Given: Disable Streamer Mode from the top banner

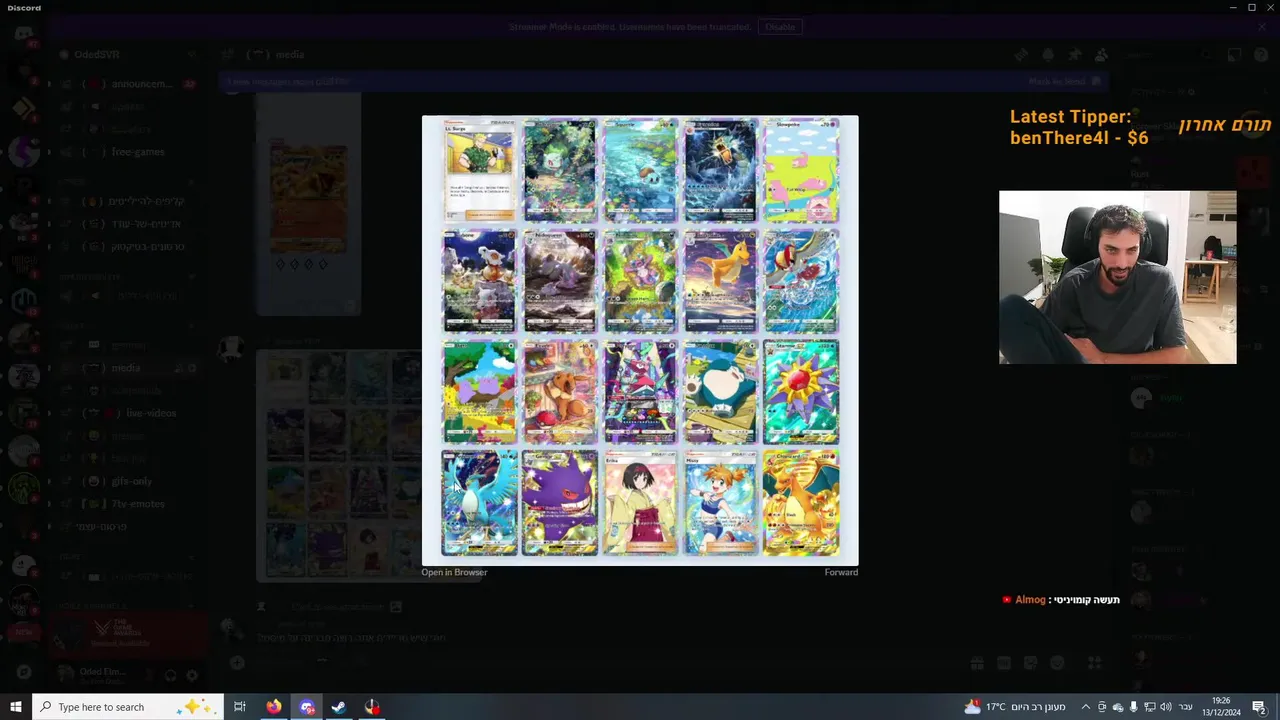Looking at the screenshot, I should click(x=780, y=27).
